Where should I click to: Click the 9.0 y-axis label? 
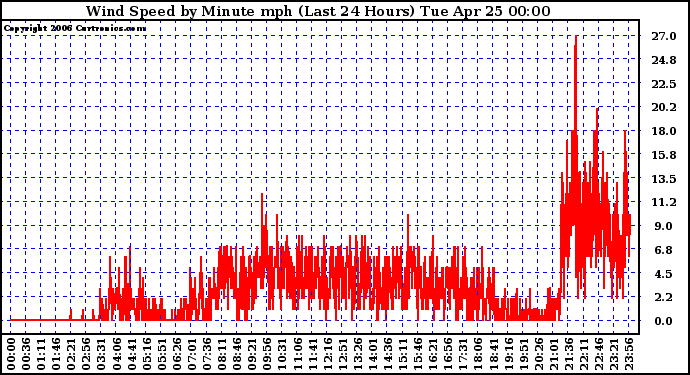point(664,226)
